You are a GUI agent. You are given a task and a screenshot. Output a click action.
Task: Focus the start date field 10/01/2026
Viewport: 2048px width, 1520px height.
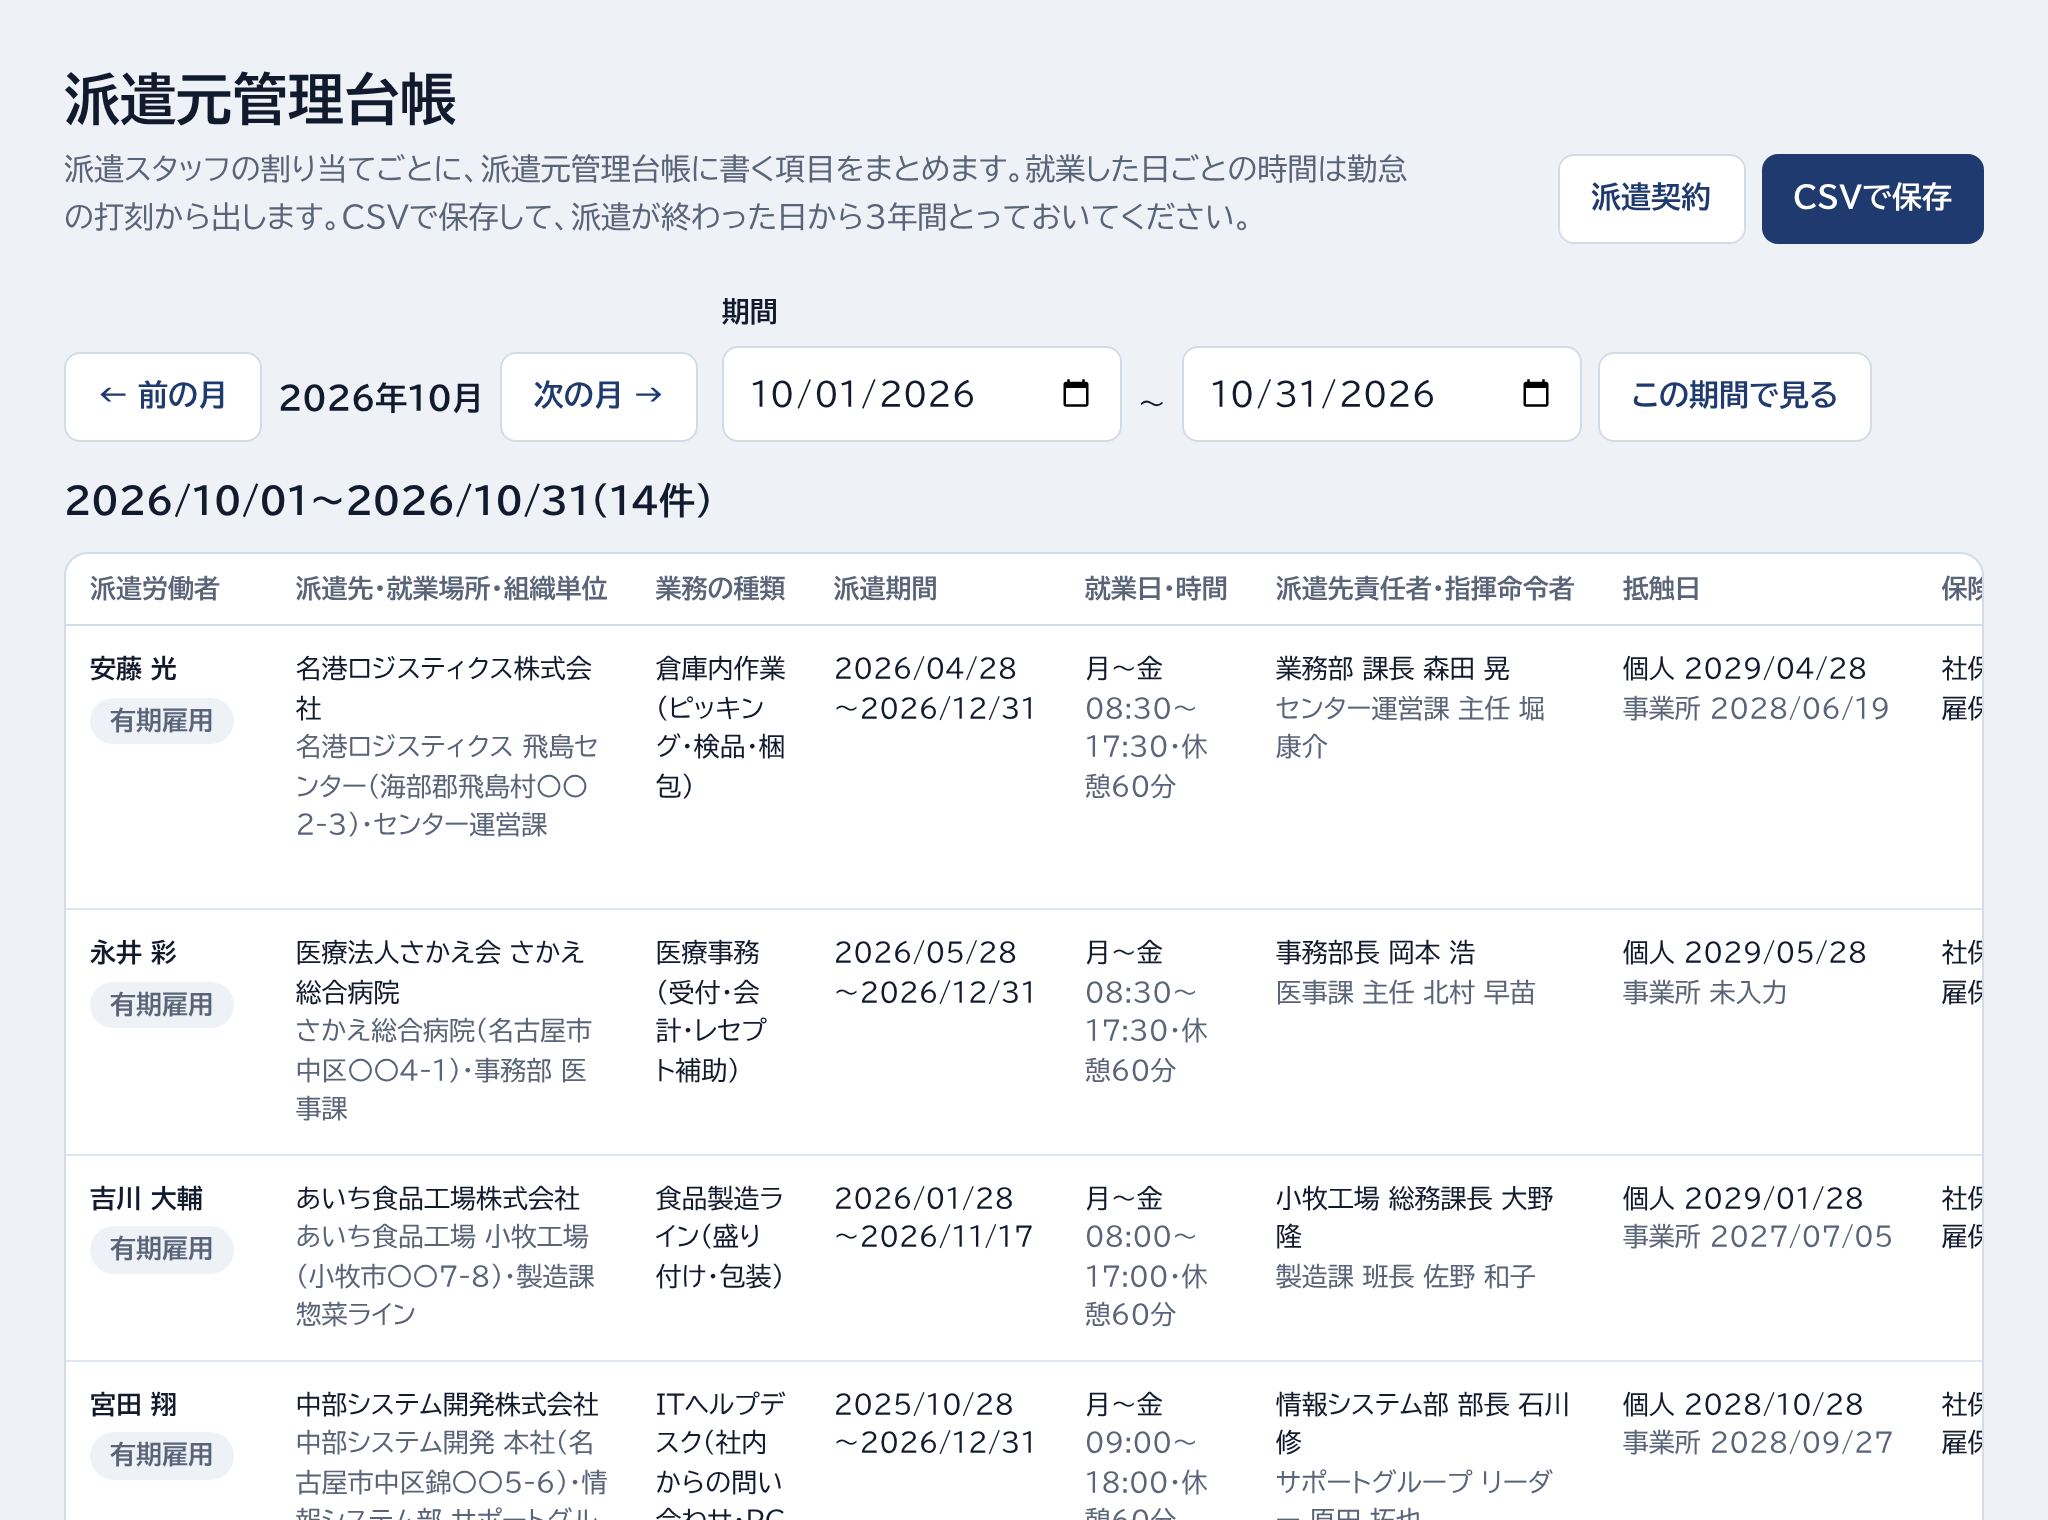[921, 394]
